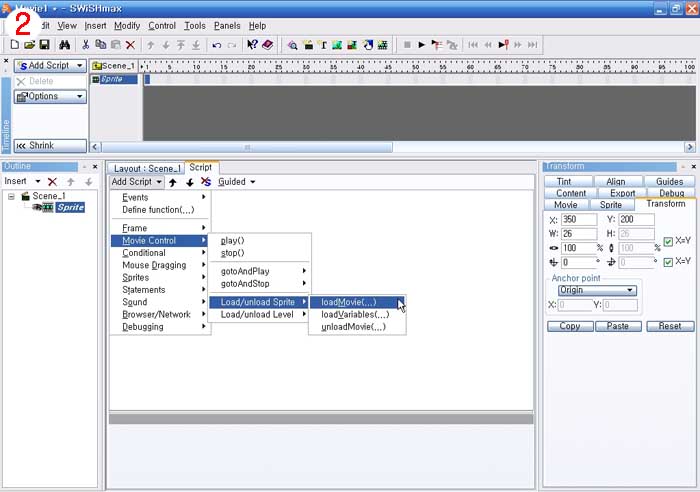Toggle the X=Y checkbox beside rotation angle
This screenshot has height=492, width=700.
pyautogui.click(x=668, y=262)
